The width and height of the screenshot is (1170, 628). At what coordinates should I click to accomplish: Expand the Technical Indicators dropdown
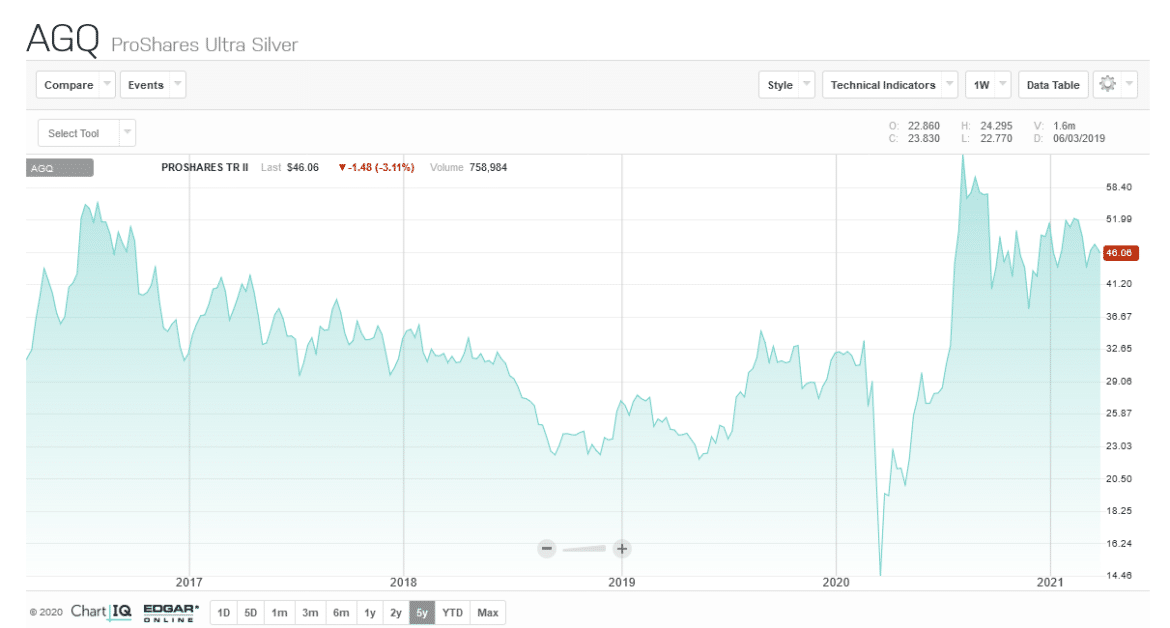tap(888, 84)
